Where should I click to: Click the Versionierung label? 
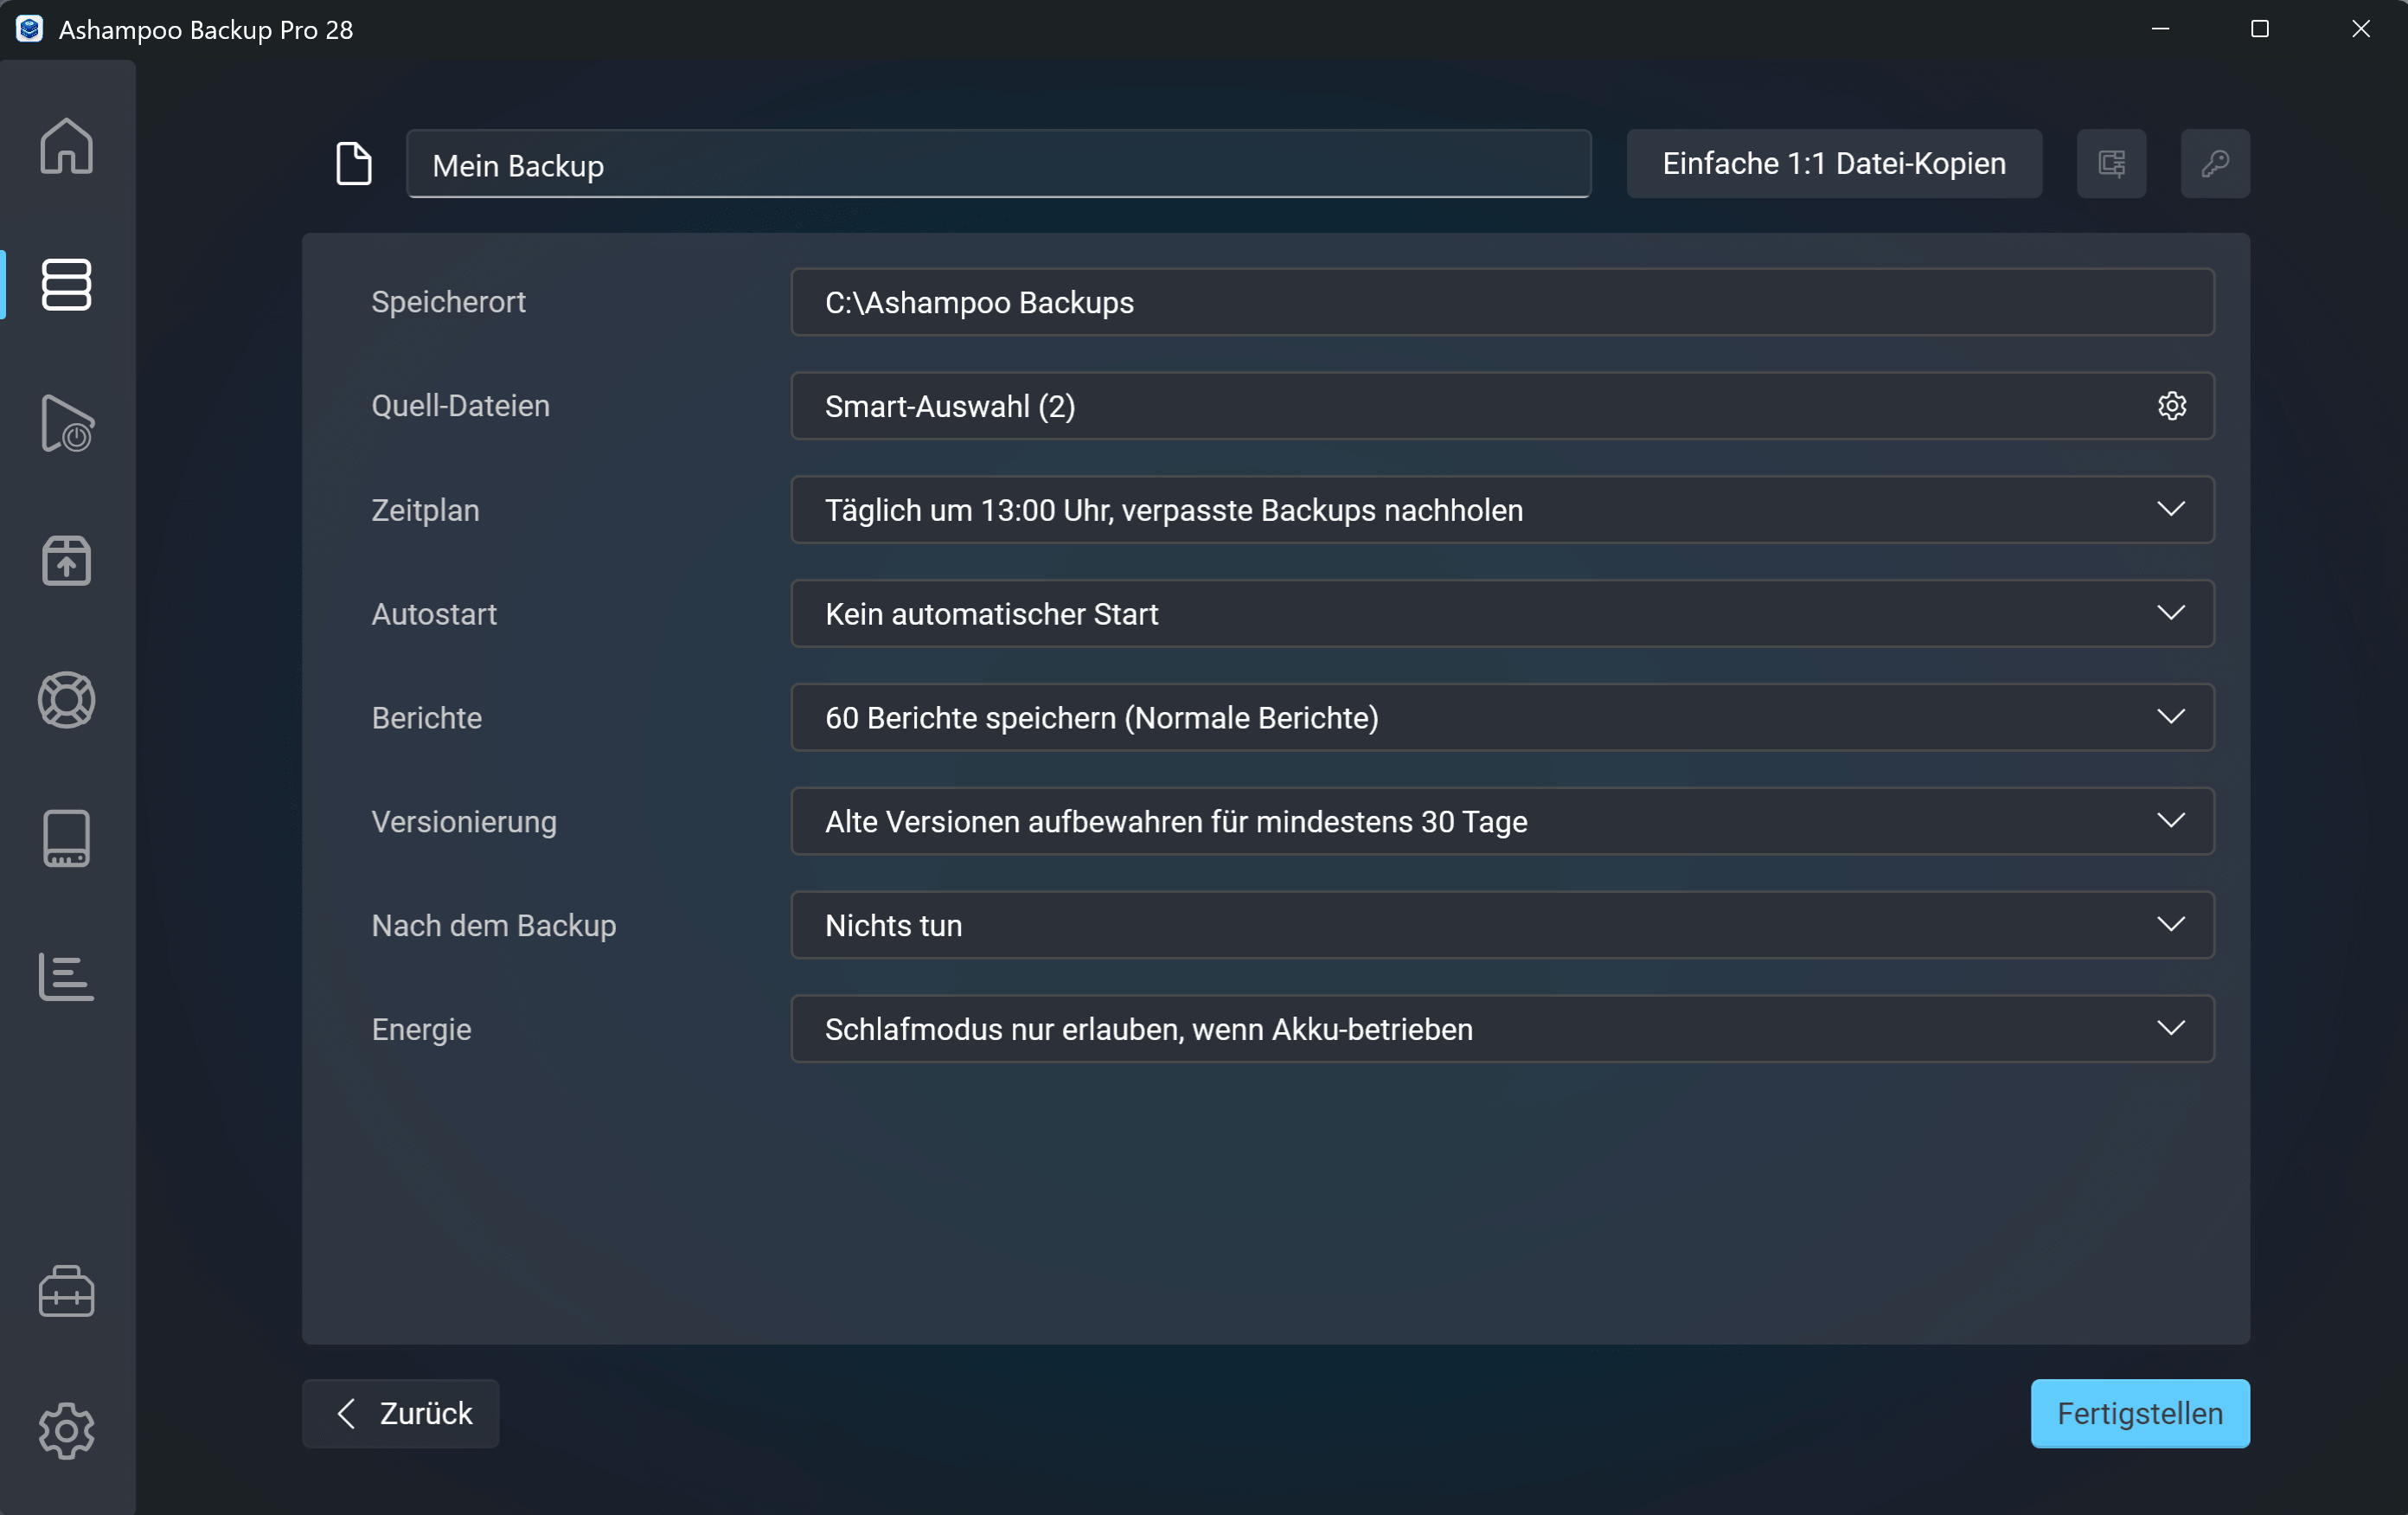(464, 822)
